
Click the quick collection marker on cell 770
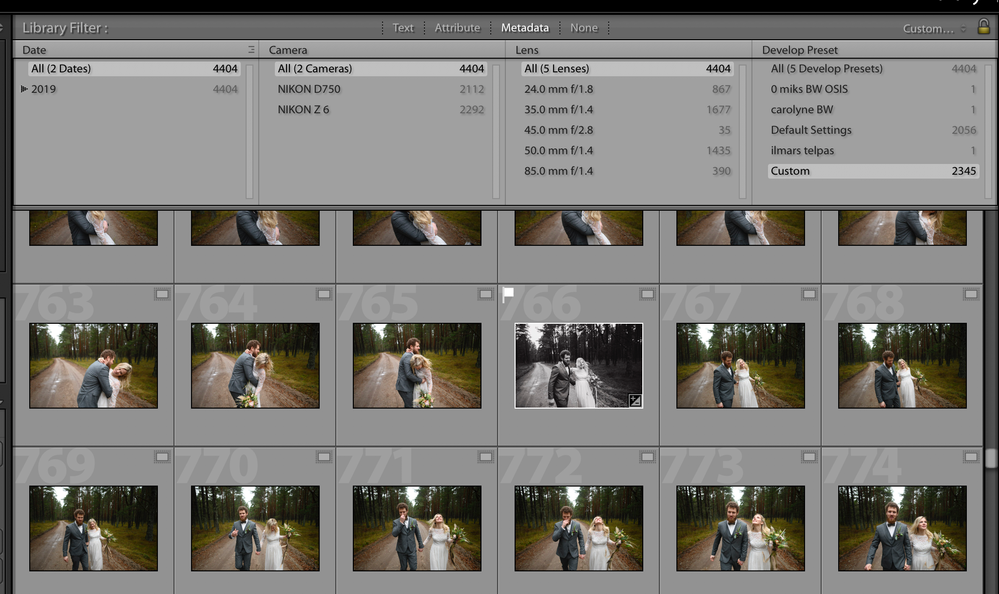coord(324,456)
